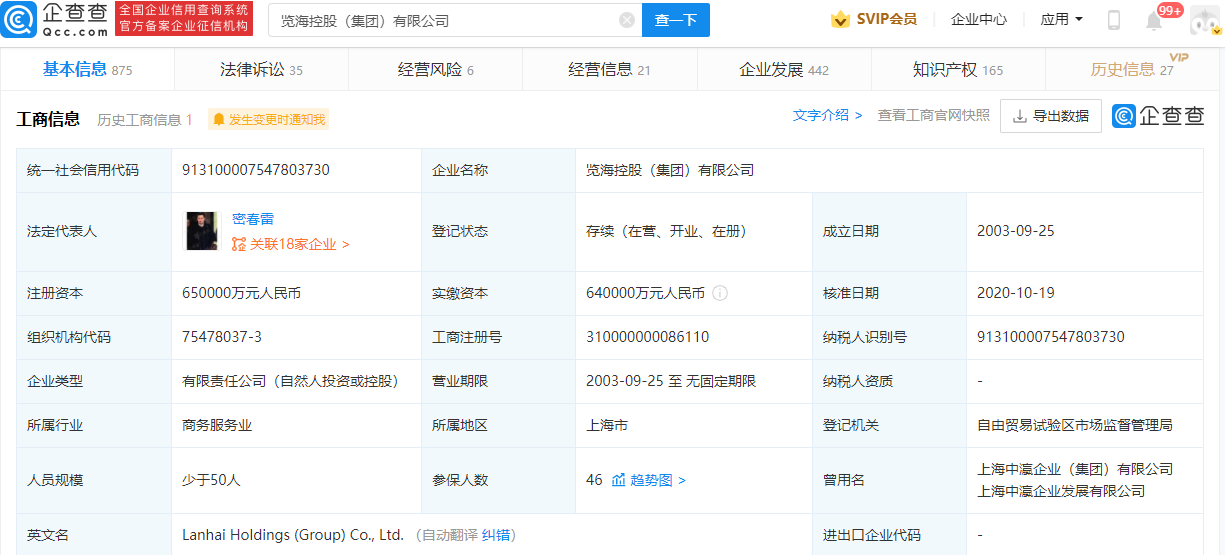Select 上海市 region value

click(x=607, y=425)
